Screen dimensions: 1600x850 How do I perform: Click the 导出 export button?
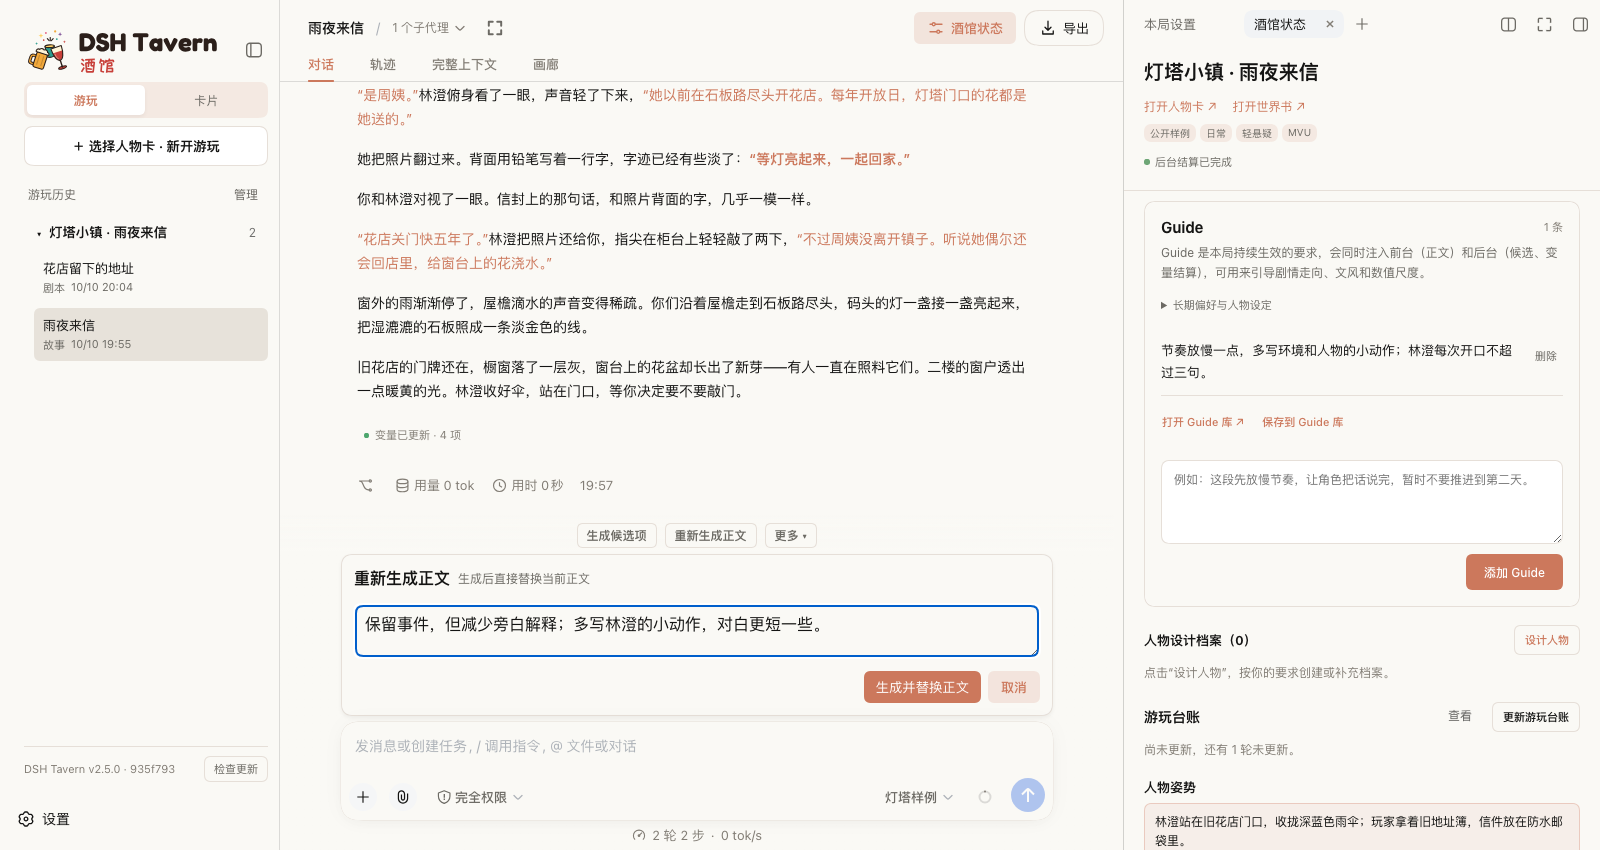pos(1064,28)
